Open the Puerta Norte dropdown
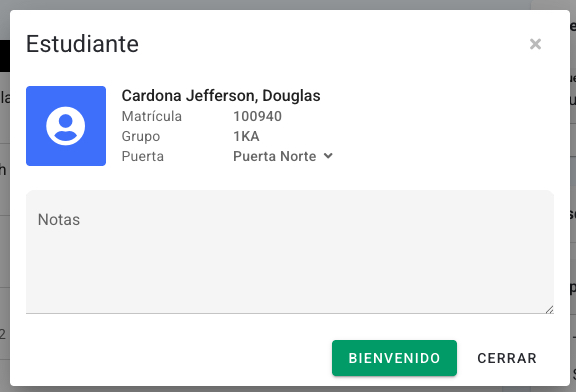The image size is (576, 392). coord(283,156)
